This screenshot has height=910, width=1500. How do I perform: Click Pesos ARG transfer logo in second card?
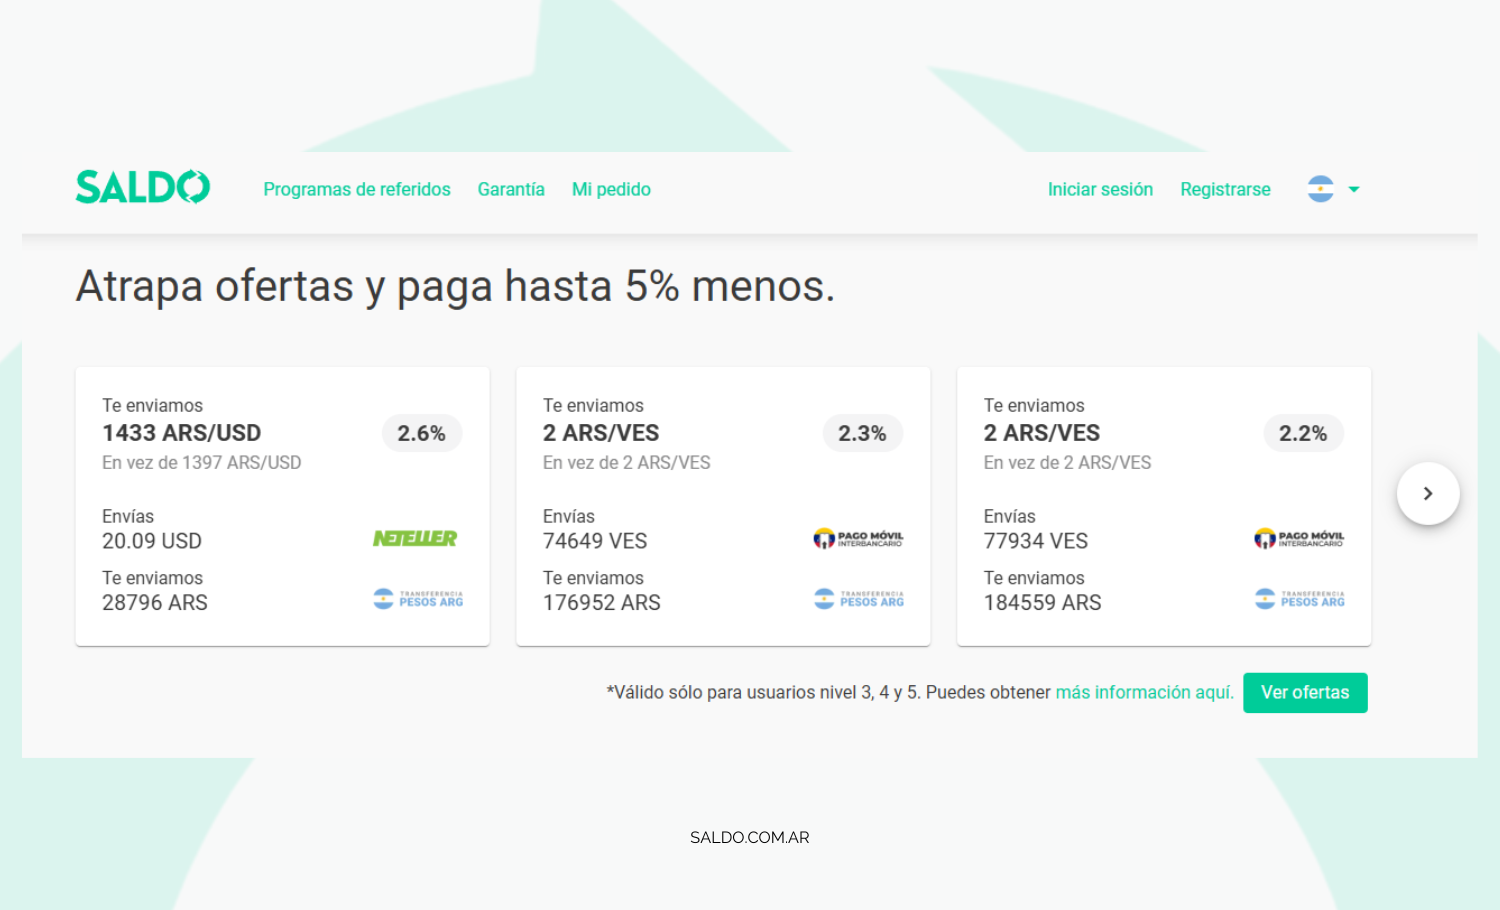pos(859,599)
